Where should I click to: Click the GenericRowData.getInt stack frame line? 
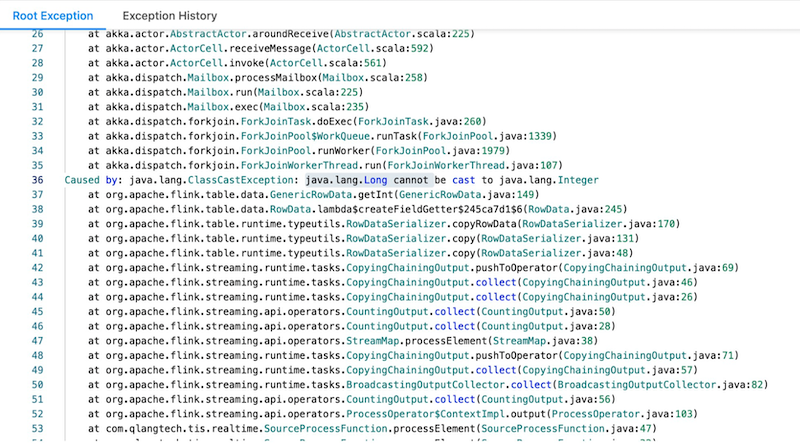click(313, 195)
